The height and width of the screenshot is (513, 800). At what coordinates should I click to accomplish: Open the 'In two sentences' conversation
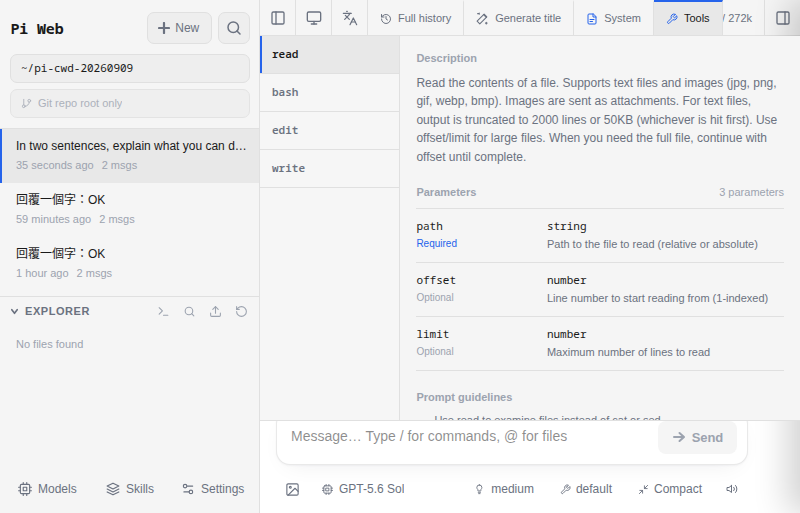(130, 155)
